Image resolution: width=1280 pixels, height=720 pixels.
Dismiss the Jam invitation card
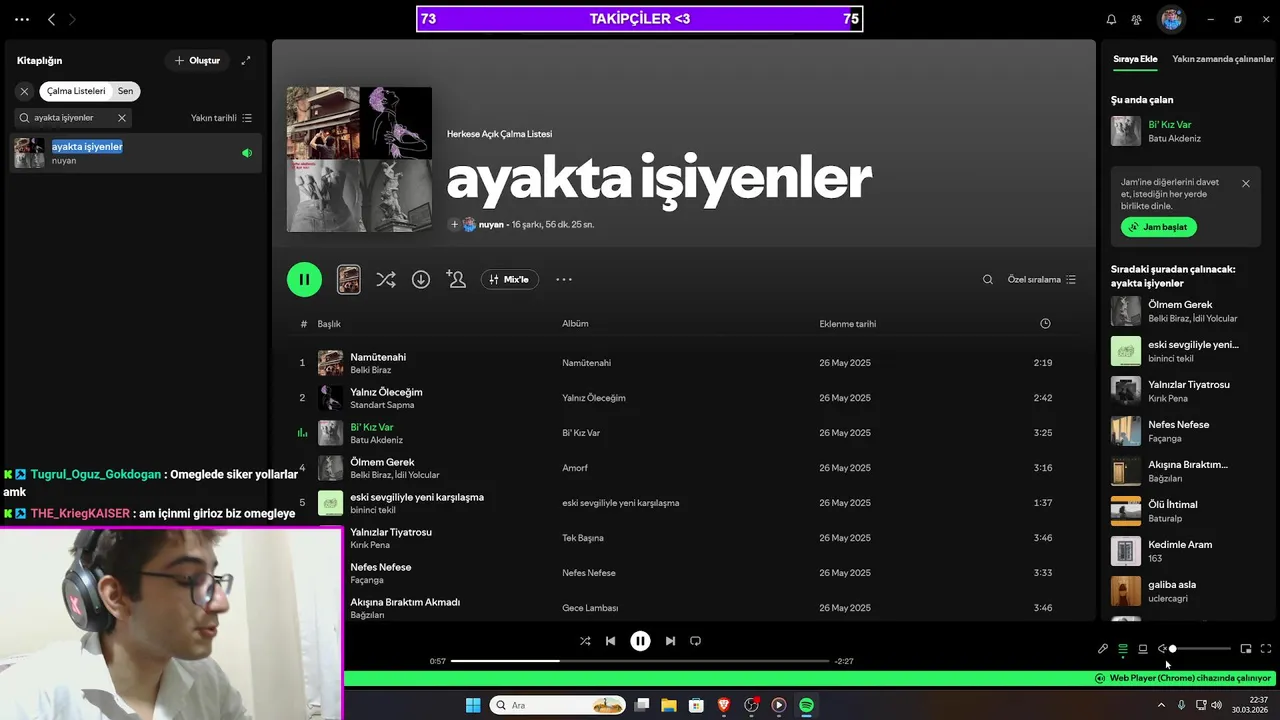point(1246,184)
